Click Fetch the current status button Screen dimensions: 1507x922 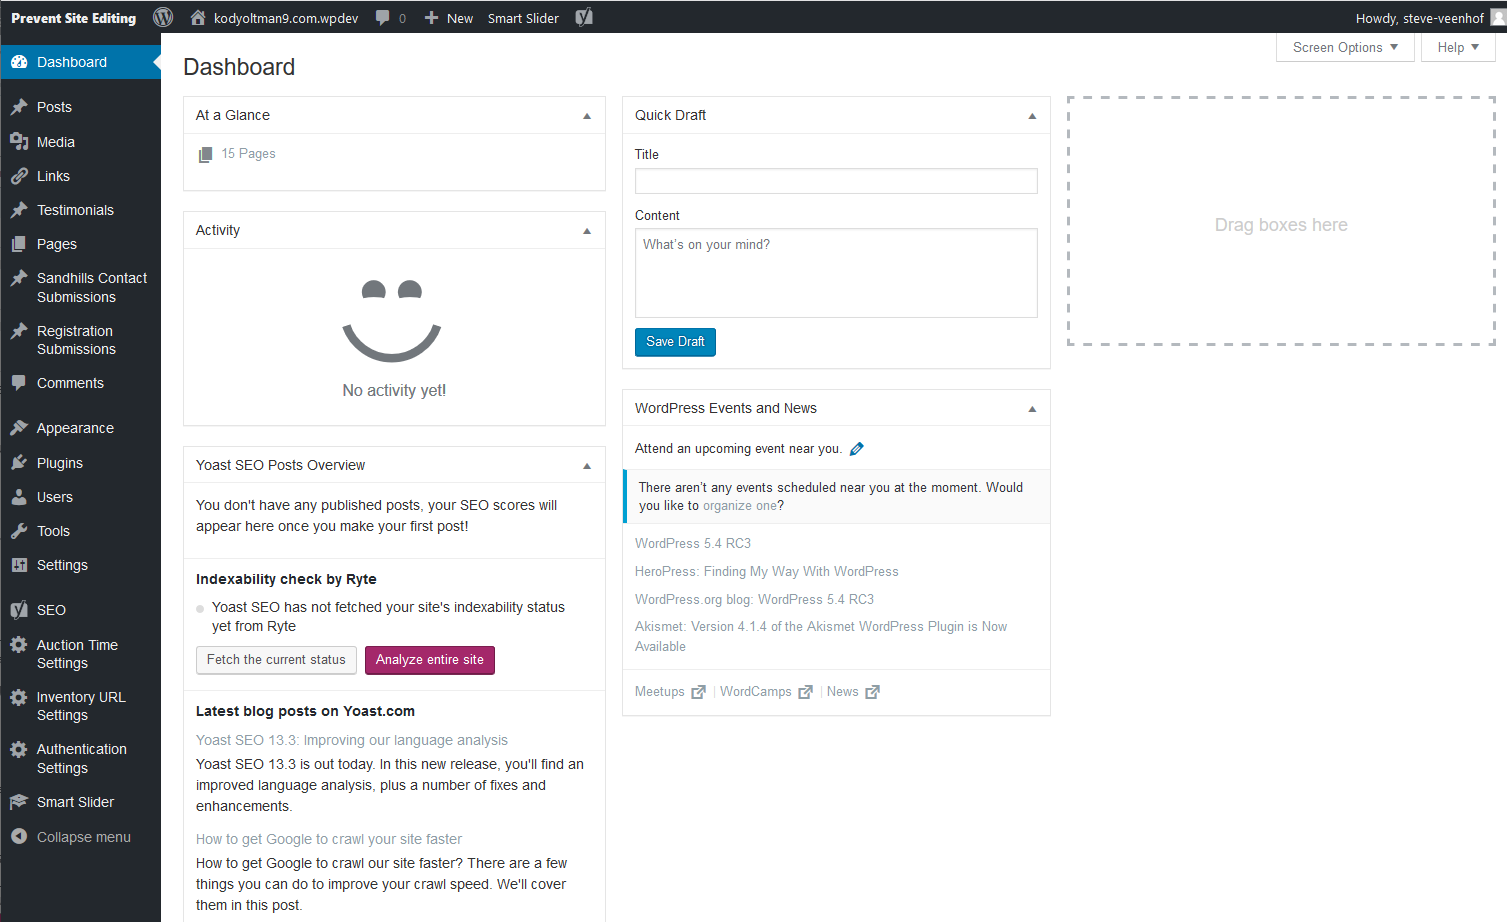[x=276, y=660]
